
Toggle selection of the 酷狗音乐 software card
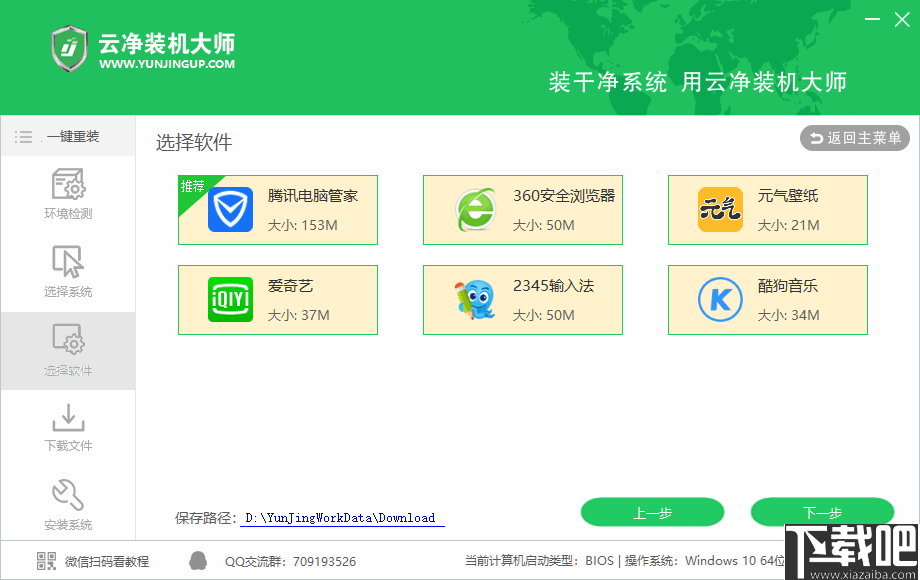[x=767, y=299]
